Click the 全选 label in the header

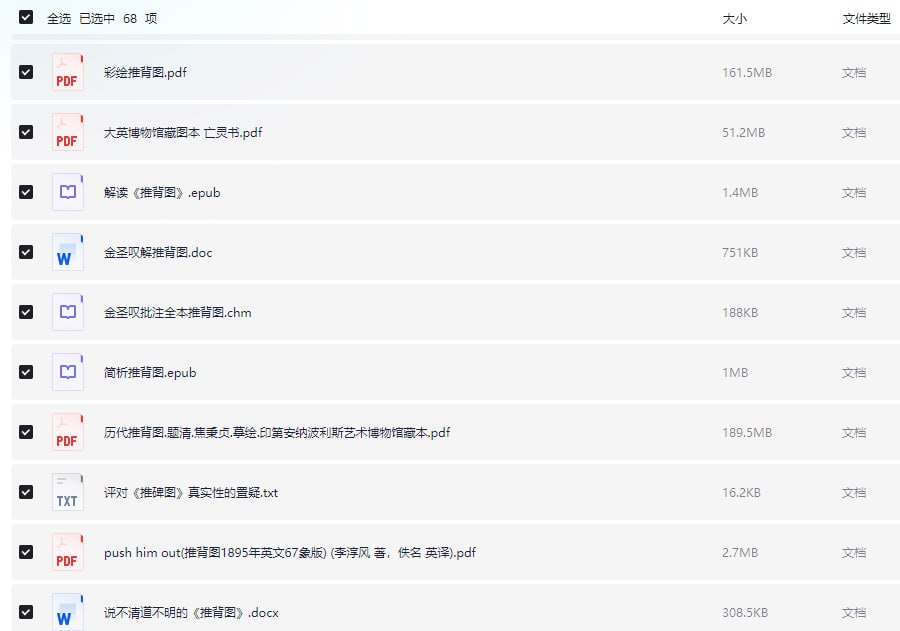[59, 19]
